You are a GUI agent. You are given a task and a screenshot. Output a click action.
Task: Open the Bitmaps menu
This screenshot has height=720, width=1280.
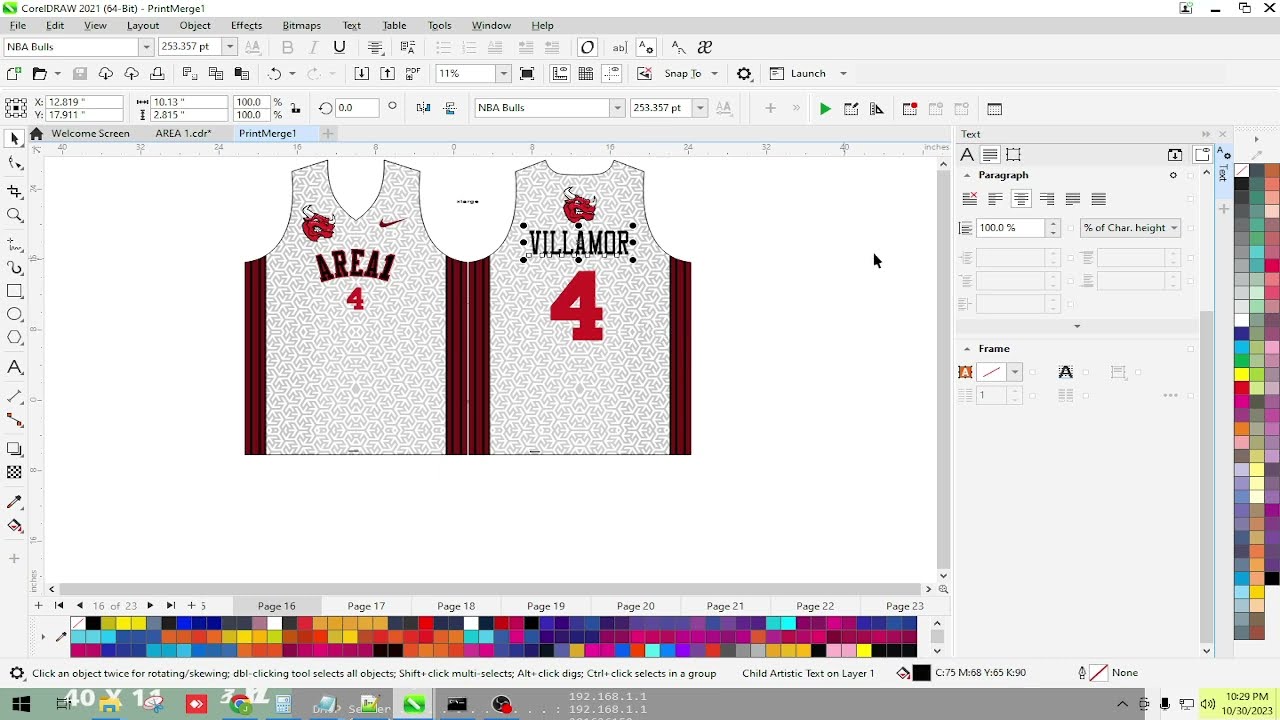click(301, 25)
